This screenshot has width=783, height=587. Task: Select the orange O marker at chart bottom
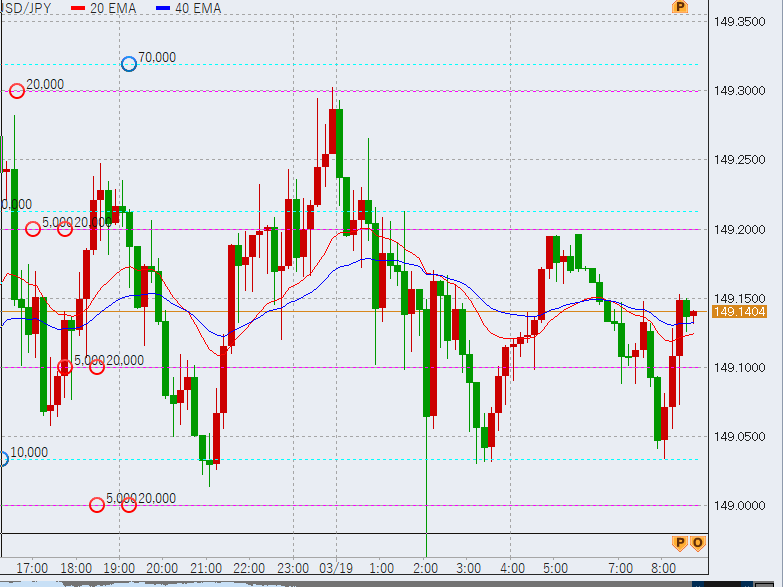[697, 543]
